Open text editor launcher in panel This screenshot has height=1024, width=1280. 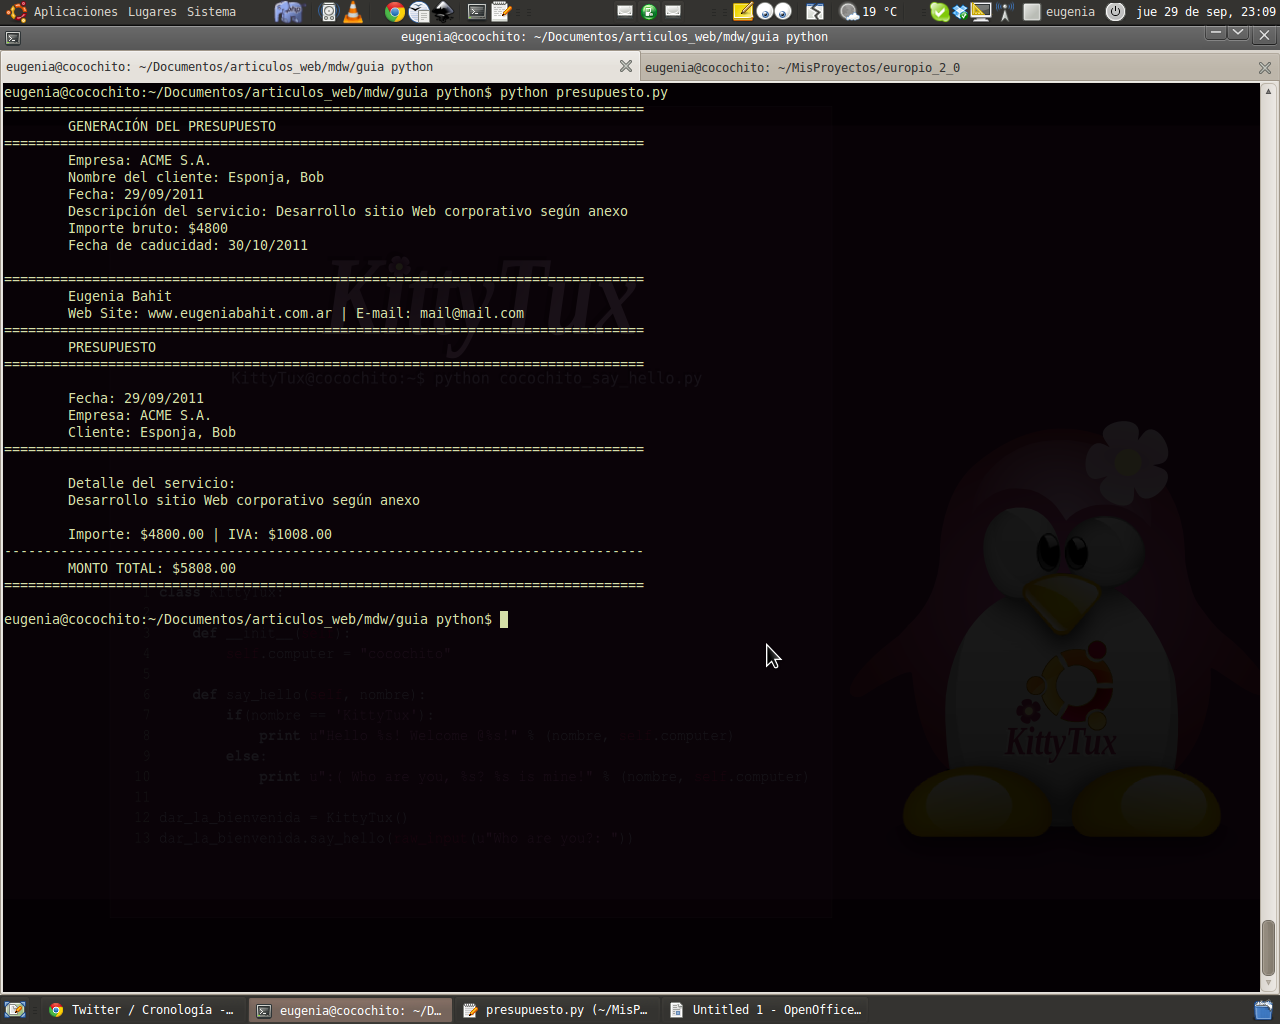pos(501,12)
